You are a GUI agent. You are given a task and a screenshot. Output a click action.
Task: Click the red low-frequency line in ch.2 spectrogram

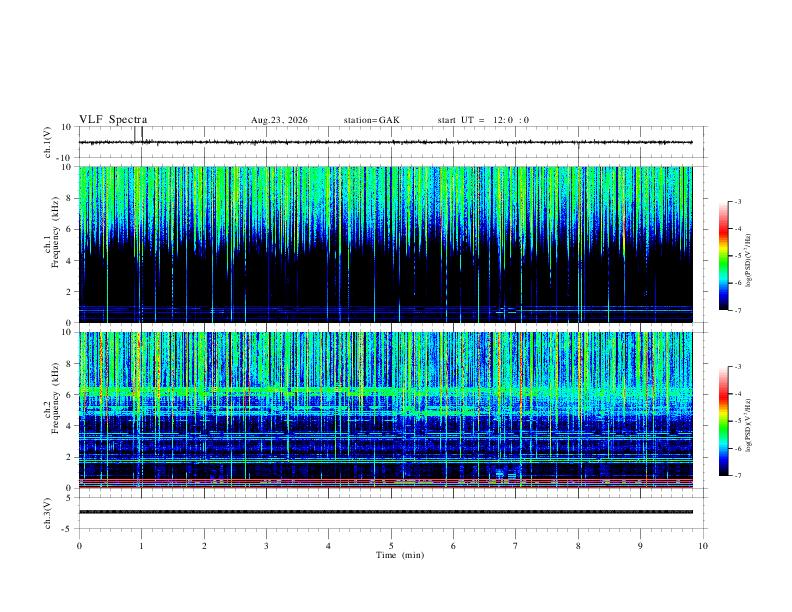385,487
